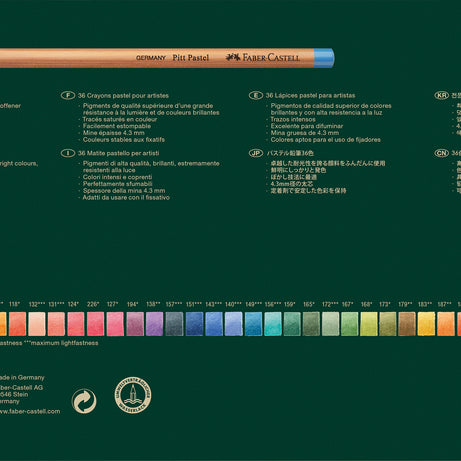Viewport: 461px width, 461px height.
Task: Click 'Adatti da usare con il fissativo'
Action: [x=126, y=198]
